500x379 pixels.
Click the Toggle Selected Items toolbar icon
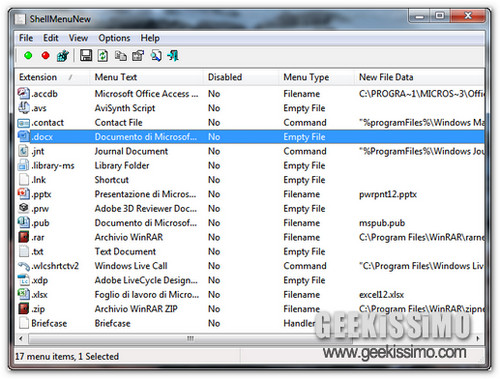click(x=63, y=56)
